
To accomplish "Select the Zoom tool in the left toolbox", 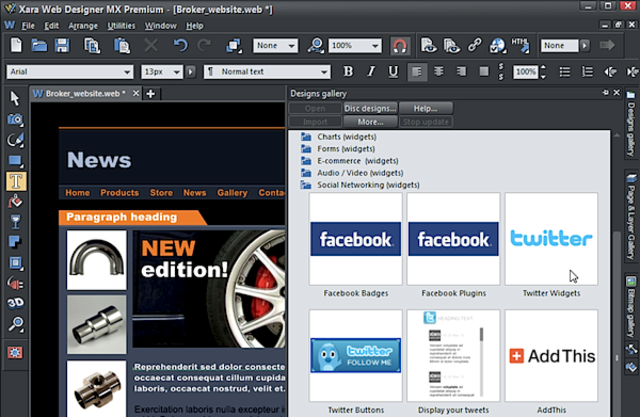I will pyautogui.click(x=15, y=324).
